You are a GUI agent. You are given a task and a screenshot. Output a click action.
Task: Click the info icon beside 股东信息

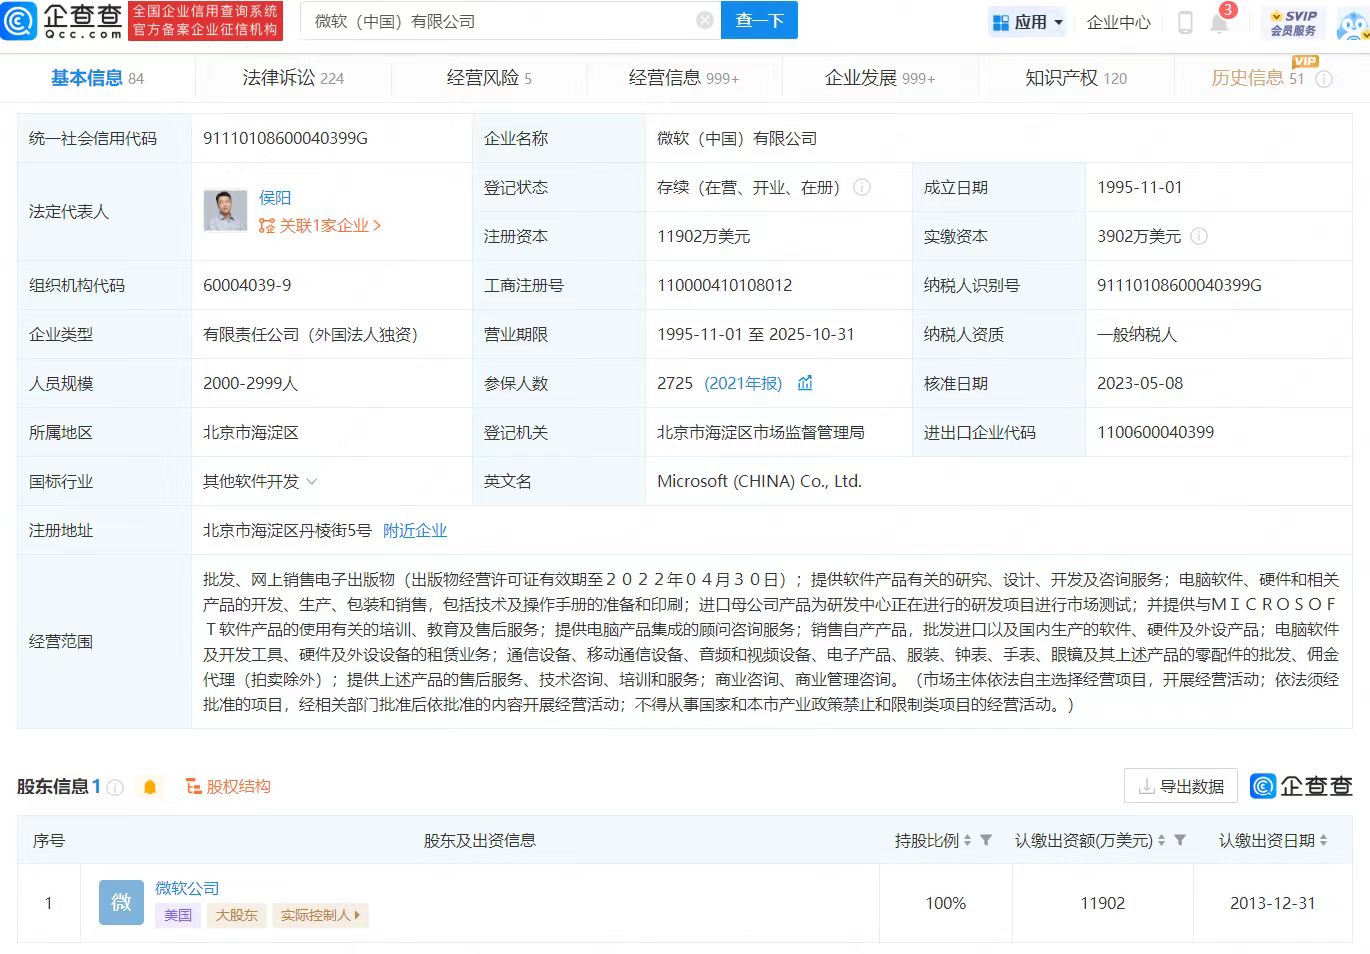tap(115, 787)
